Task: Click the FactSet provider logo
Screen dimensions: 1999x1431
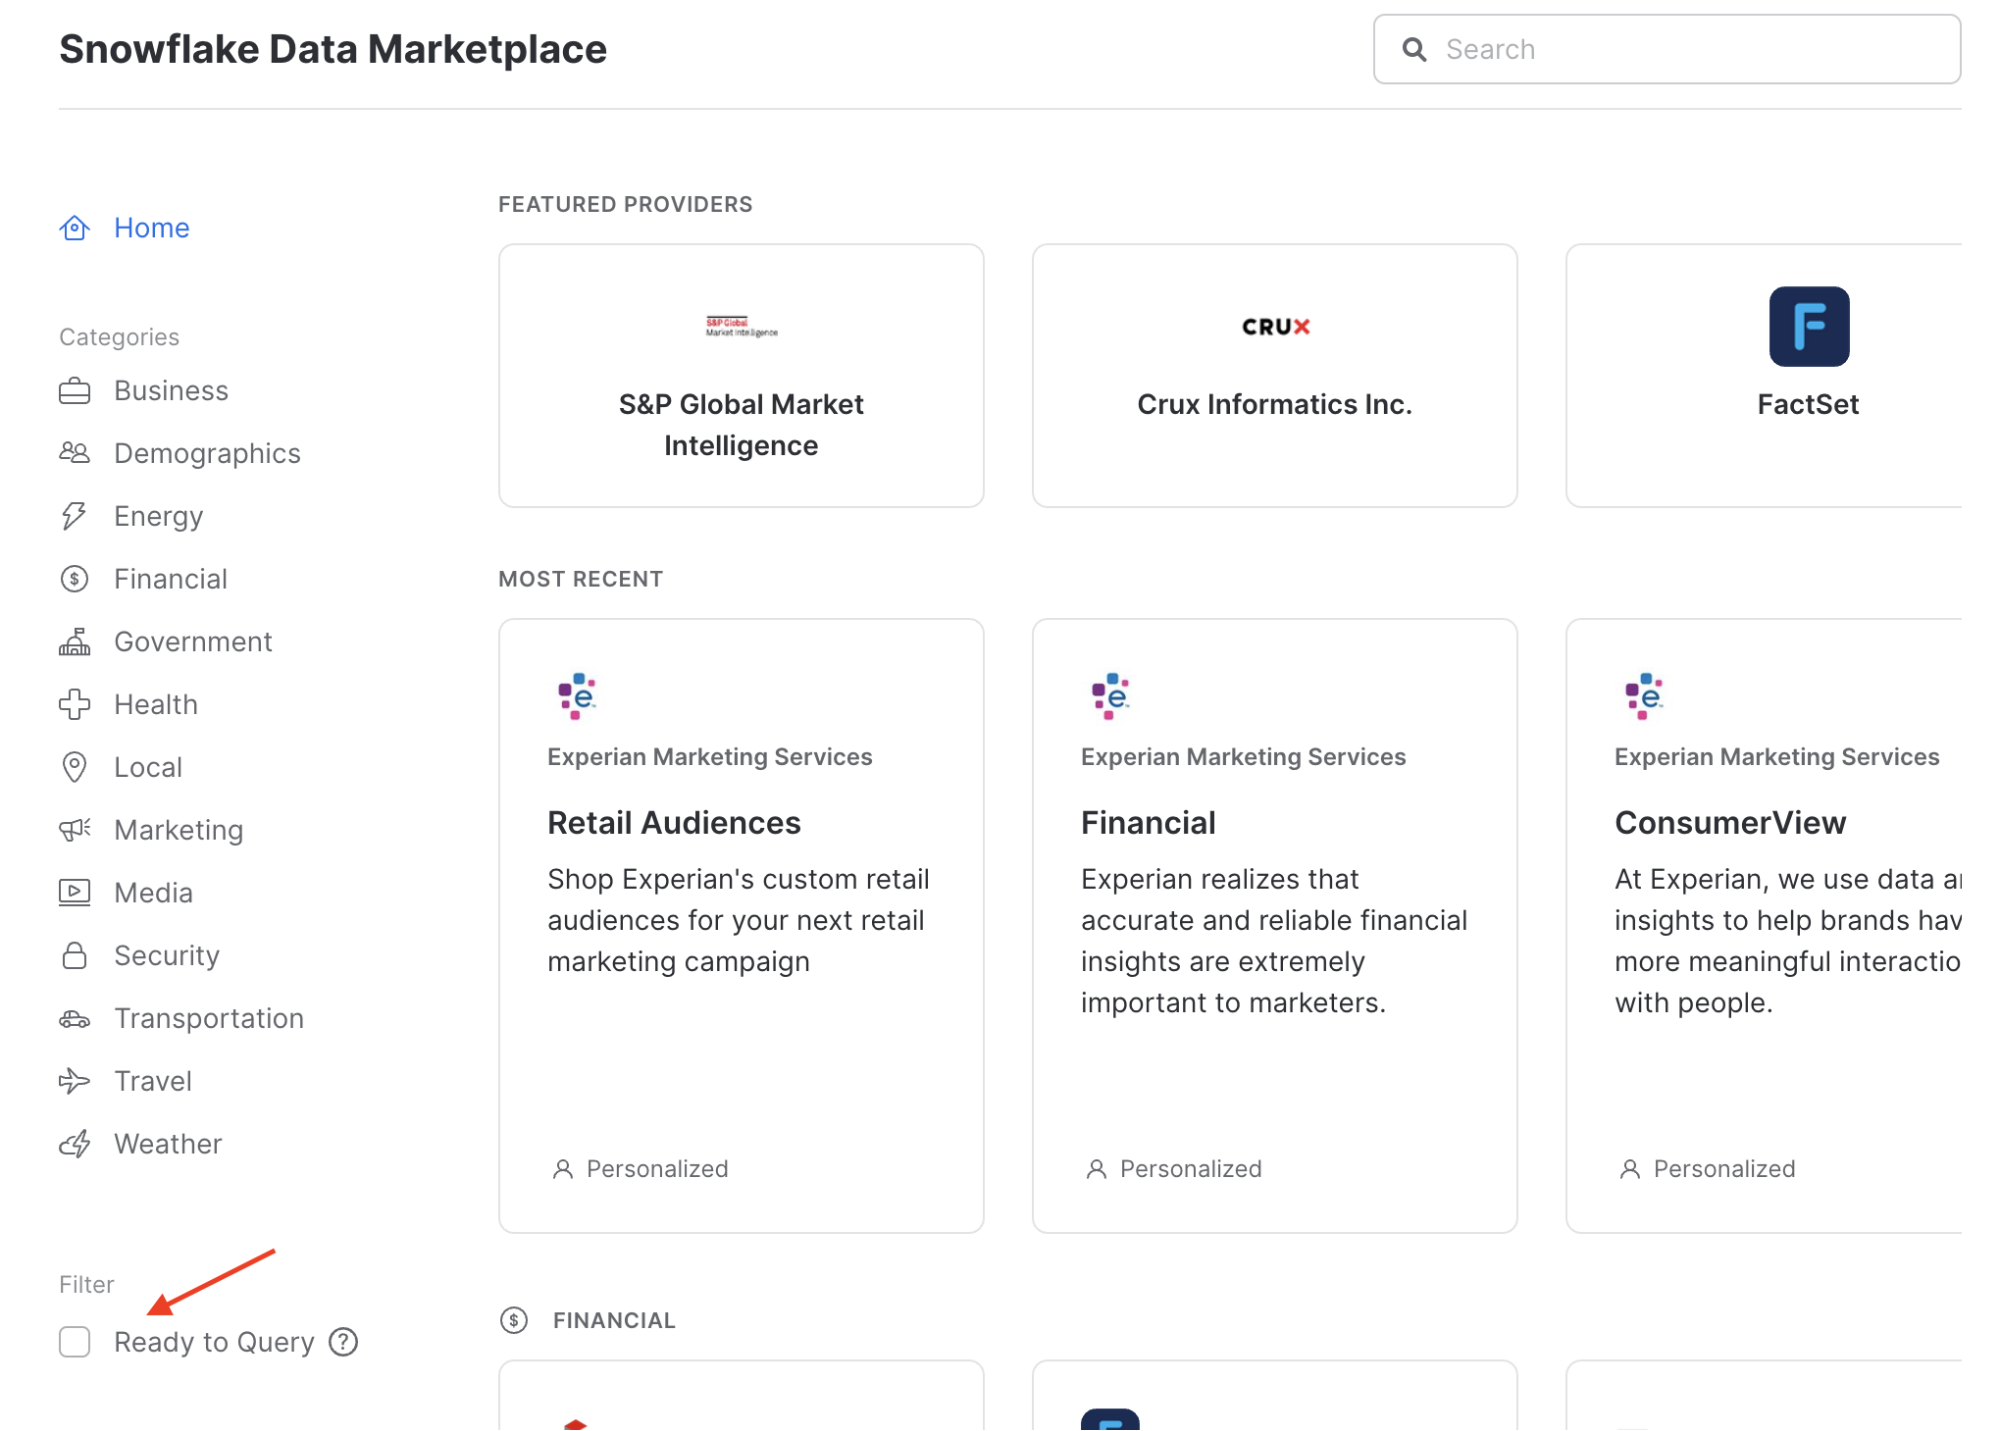Action: tap(1808, 327)
